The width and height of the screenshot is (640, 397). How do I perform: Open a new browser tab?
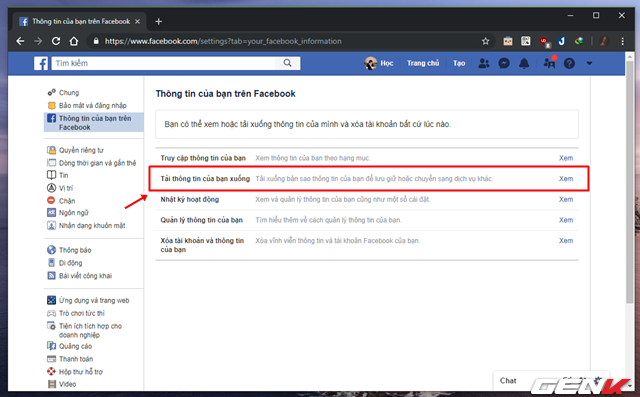point(159,21)
